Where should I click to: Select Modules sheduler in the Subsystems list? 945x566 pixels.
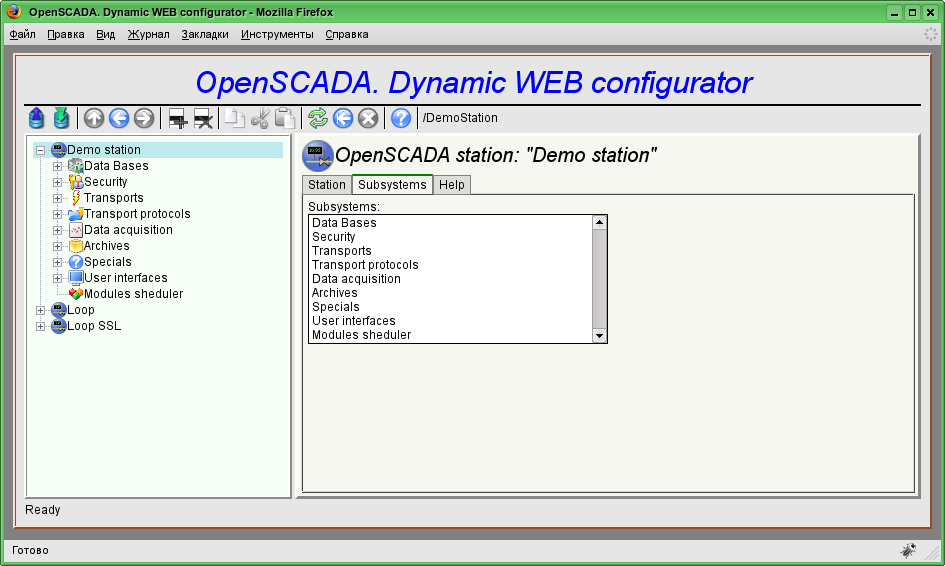point(450,335)
